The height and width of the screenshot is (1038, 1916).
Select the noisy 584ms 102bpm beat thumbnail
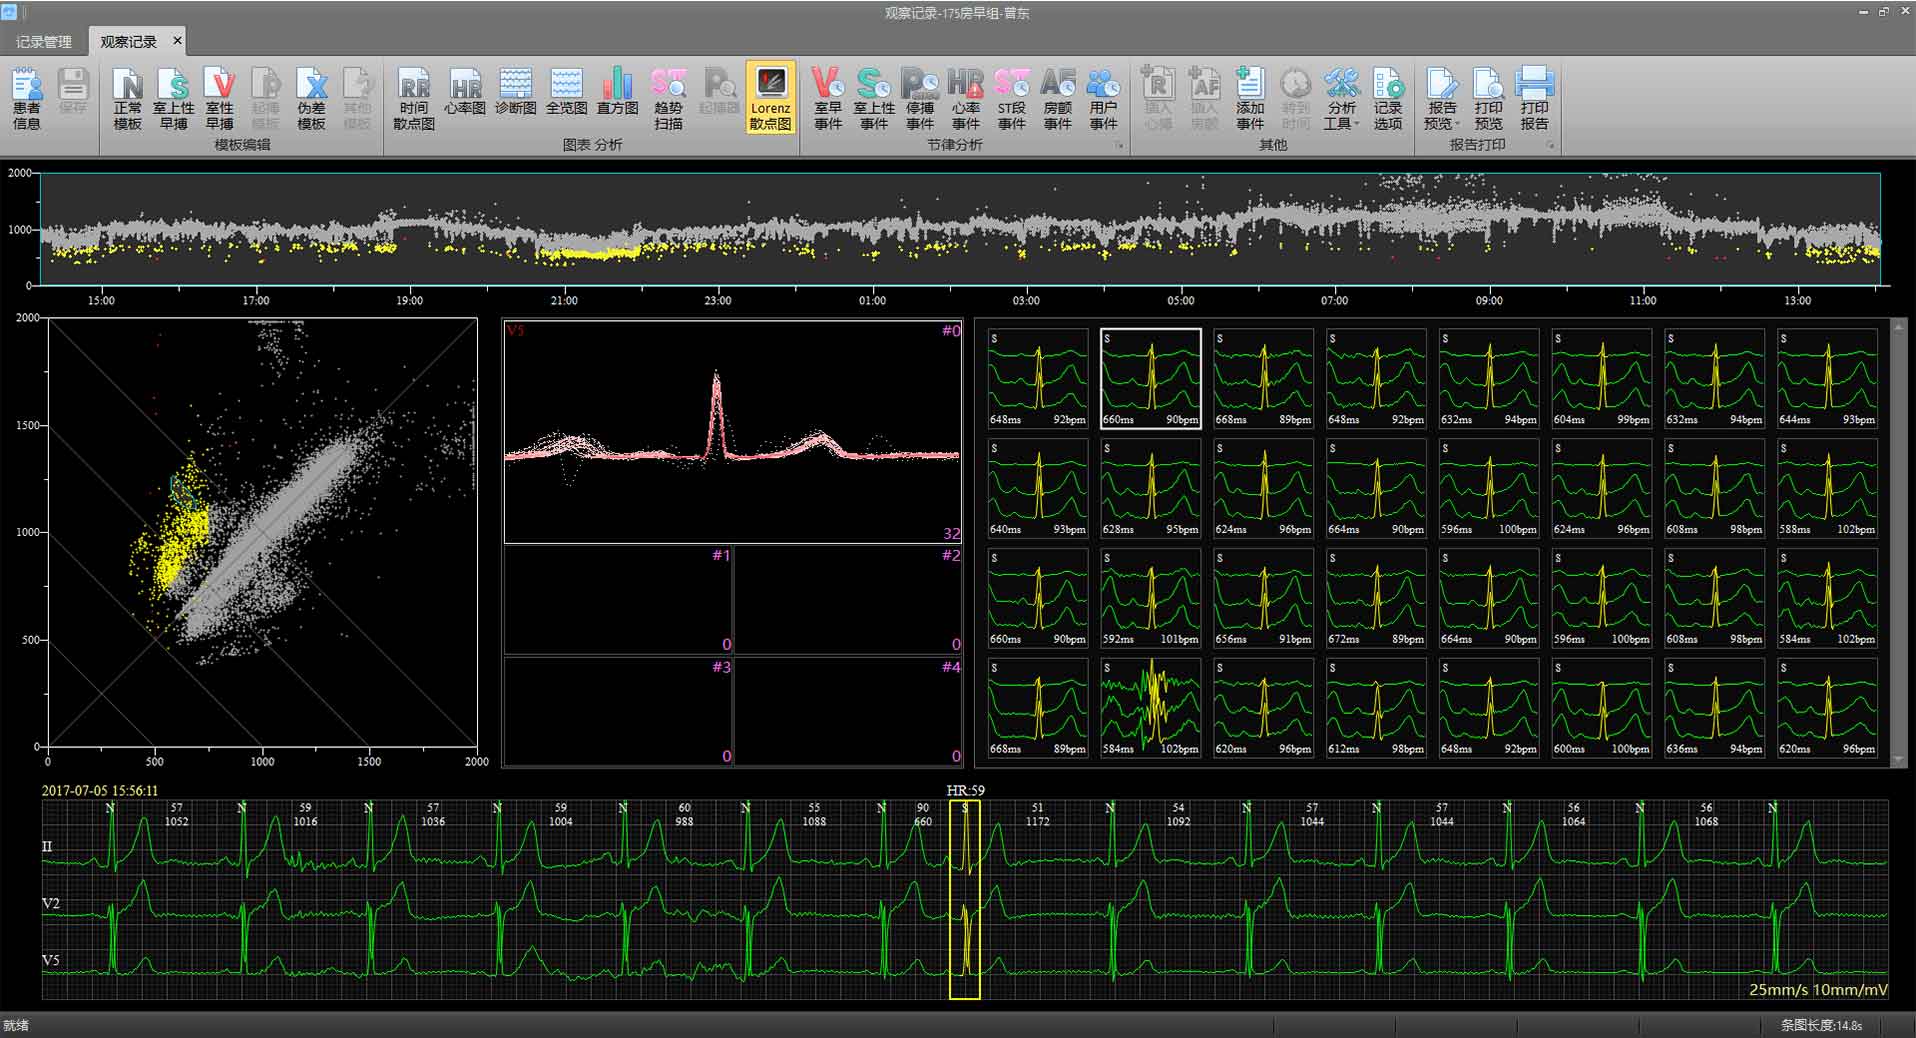[1150, 706]
